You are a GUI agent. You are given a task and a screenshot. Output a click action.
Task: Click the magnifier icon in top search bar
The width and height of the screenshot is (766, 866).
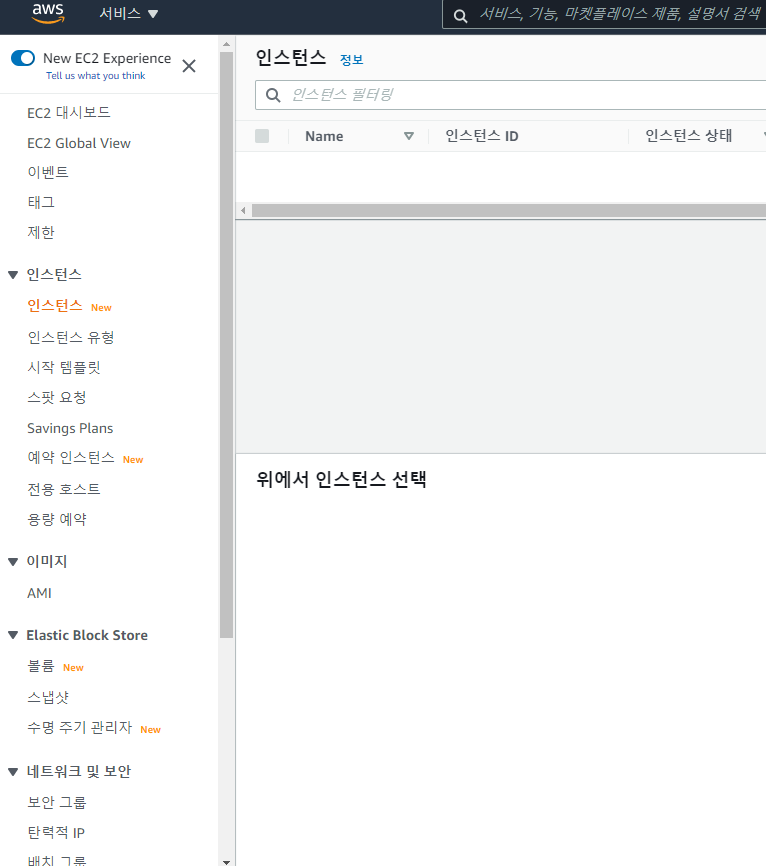(x=460, y=16)
